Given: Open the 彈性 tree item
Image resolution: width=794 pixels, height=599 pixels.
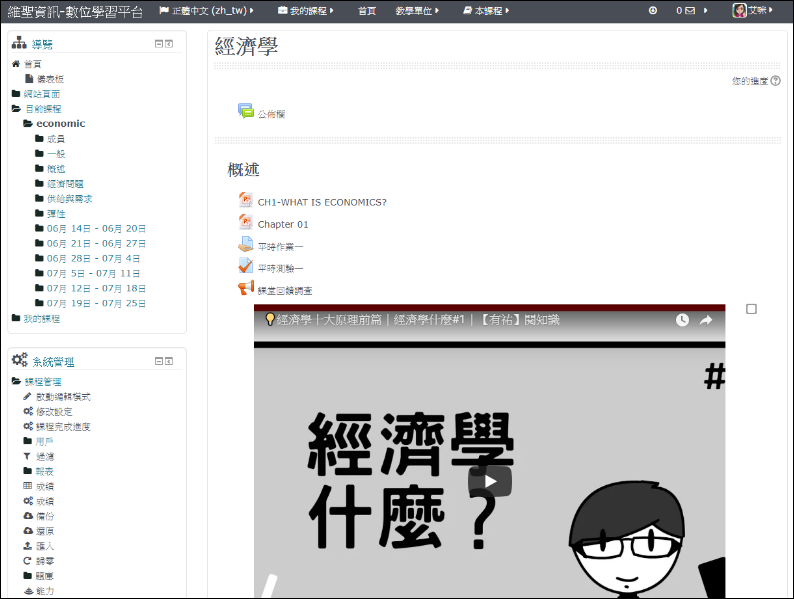Looking at the screenshot, I should coord(56,214).
